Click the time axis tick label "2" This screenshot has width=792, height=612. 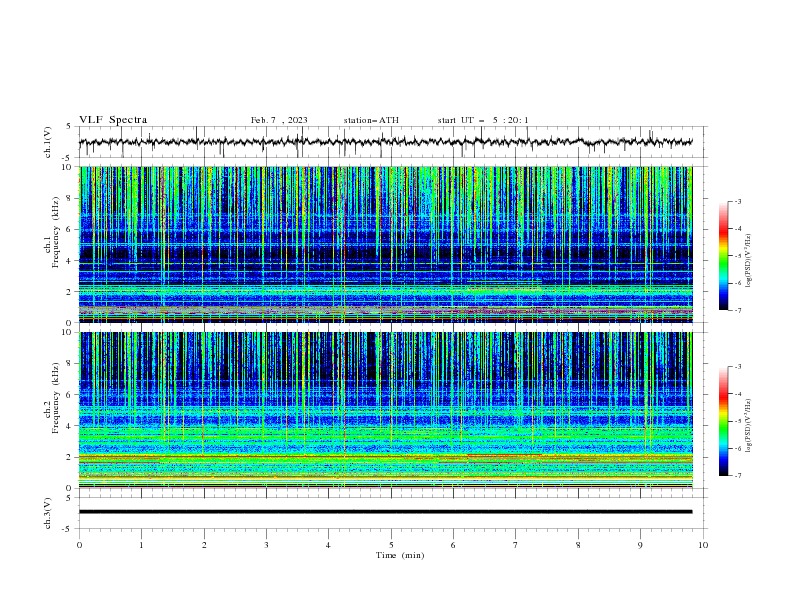tap(204, 545)
